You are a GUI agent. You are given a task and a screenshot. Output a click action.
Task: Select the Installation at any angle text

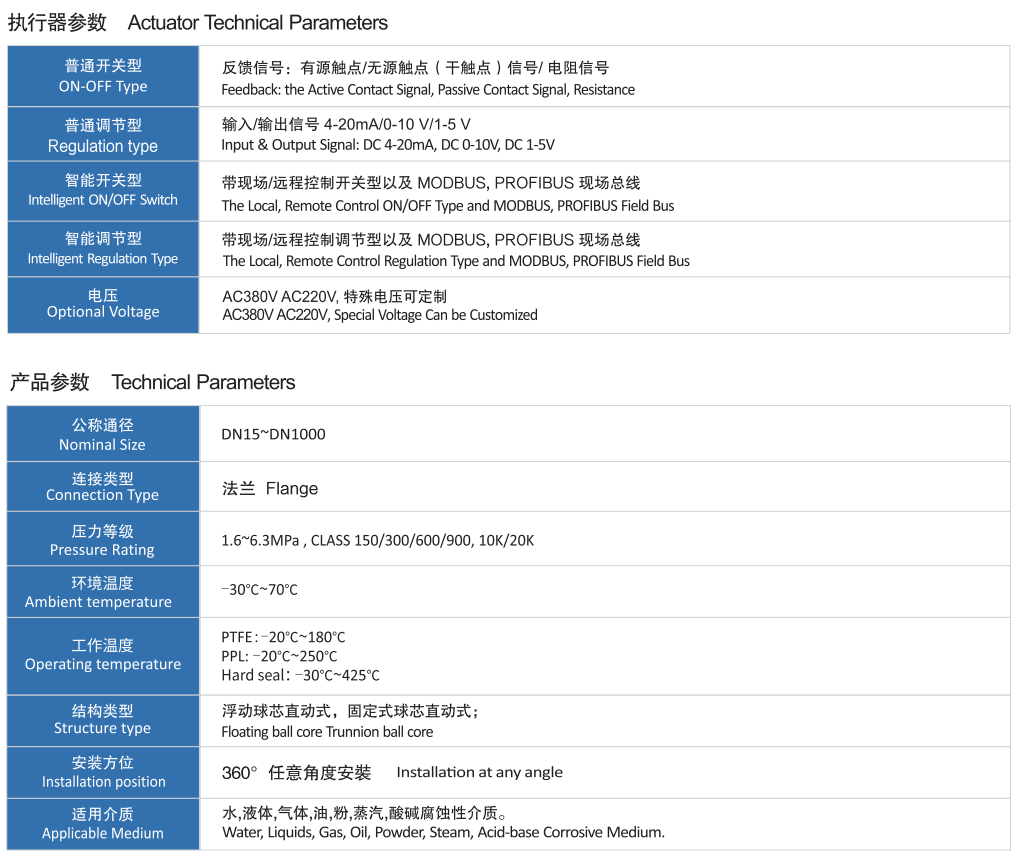[479, 772]
